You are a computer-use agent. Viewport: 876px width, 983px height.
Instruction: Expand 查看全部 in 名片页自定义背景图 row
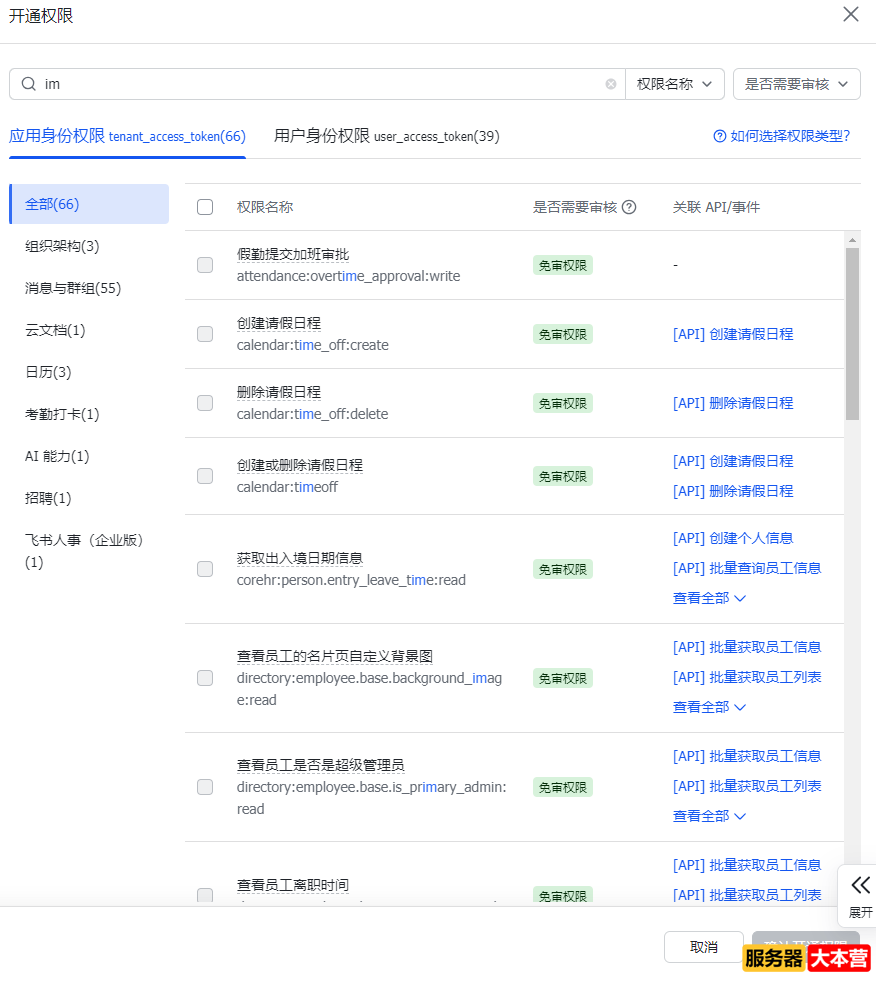(x=709, y=707)
